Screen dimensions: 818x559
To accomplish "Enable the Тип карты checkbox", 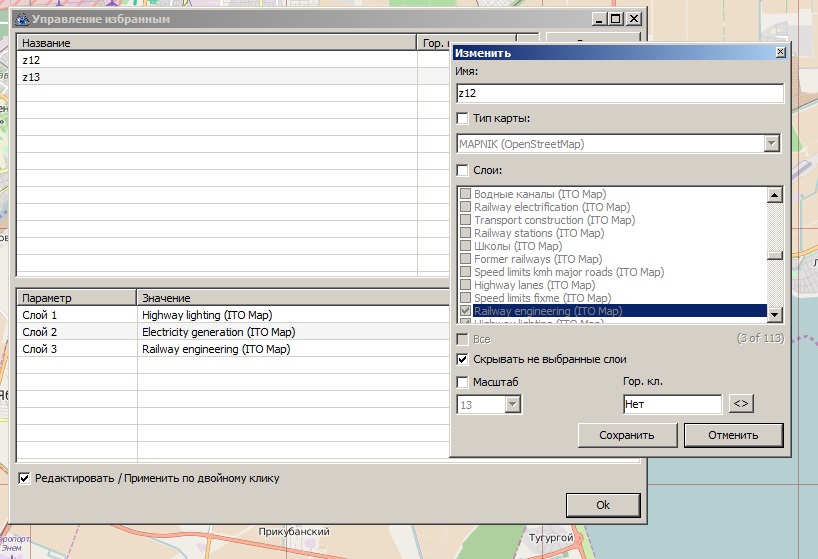I will [x=462, y=119].
